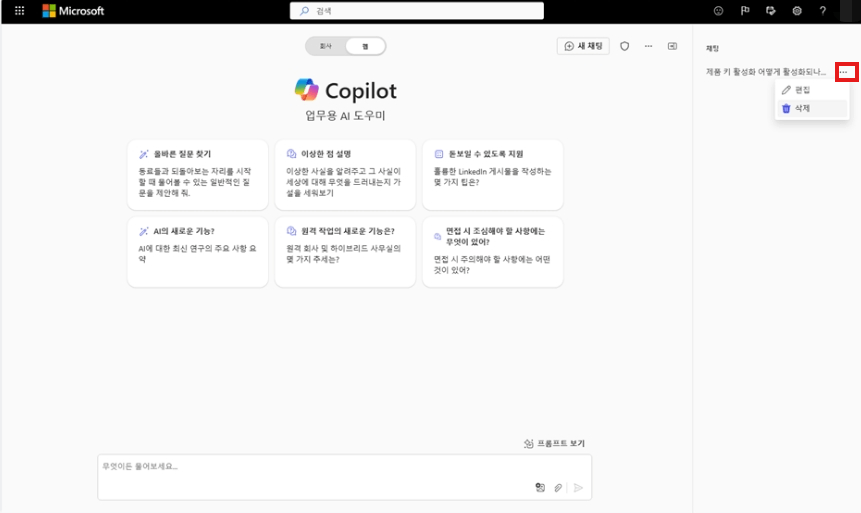Choose 삭제 from chat context menu
The height and width of the screenshot is (513, 861).
click(812, 108)
